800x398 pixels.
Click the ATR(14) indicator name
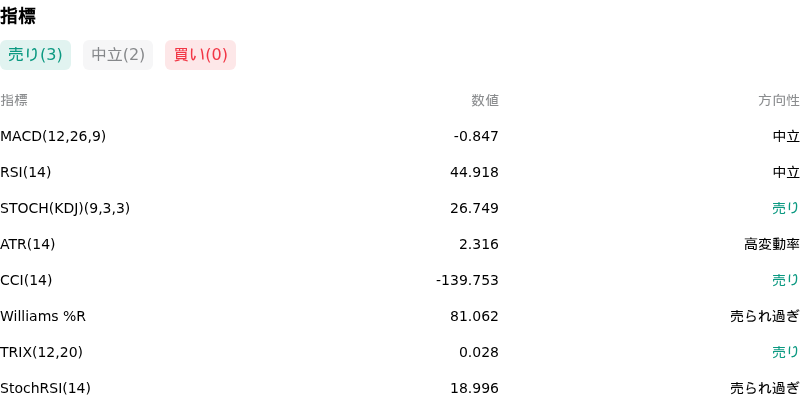pos(28,244)
